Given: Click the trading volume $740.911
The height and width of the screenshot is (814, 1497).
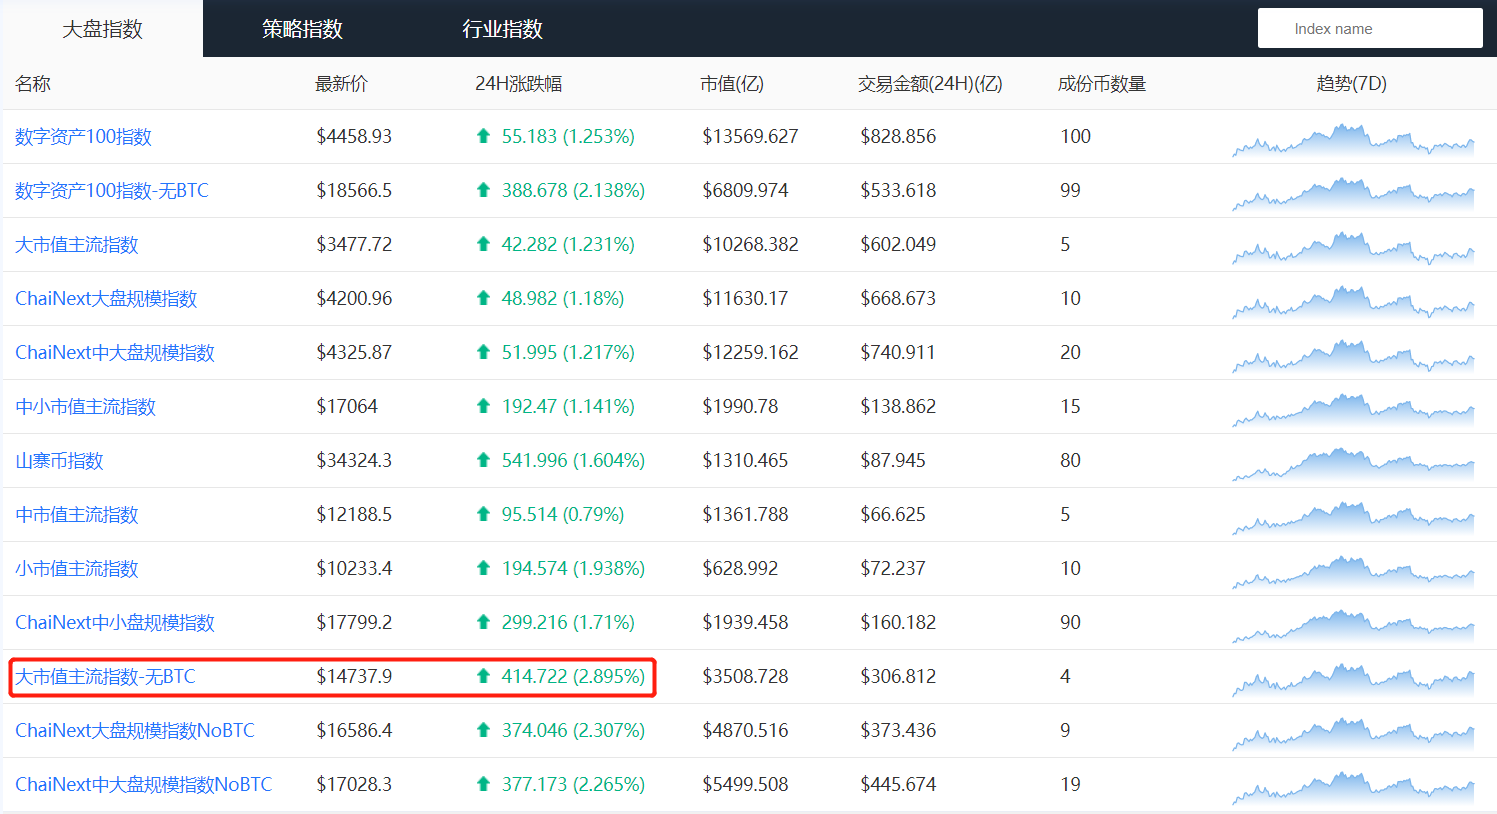Looking at the screenshot, I should tap(898, 352).
